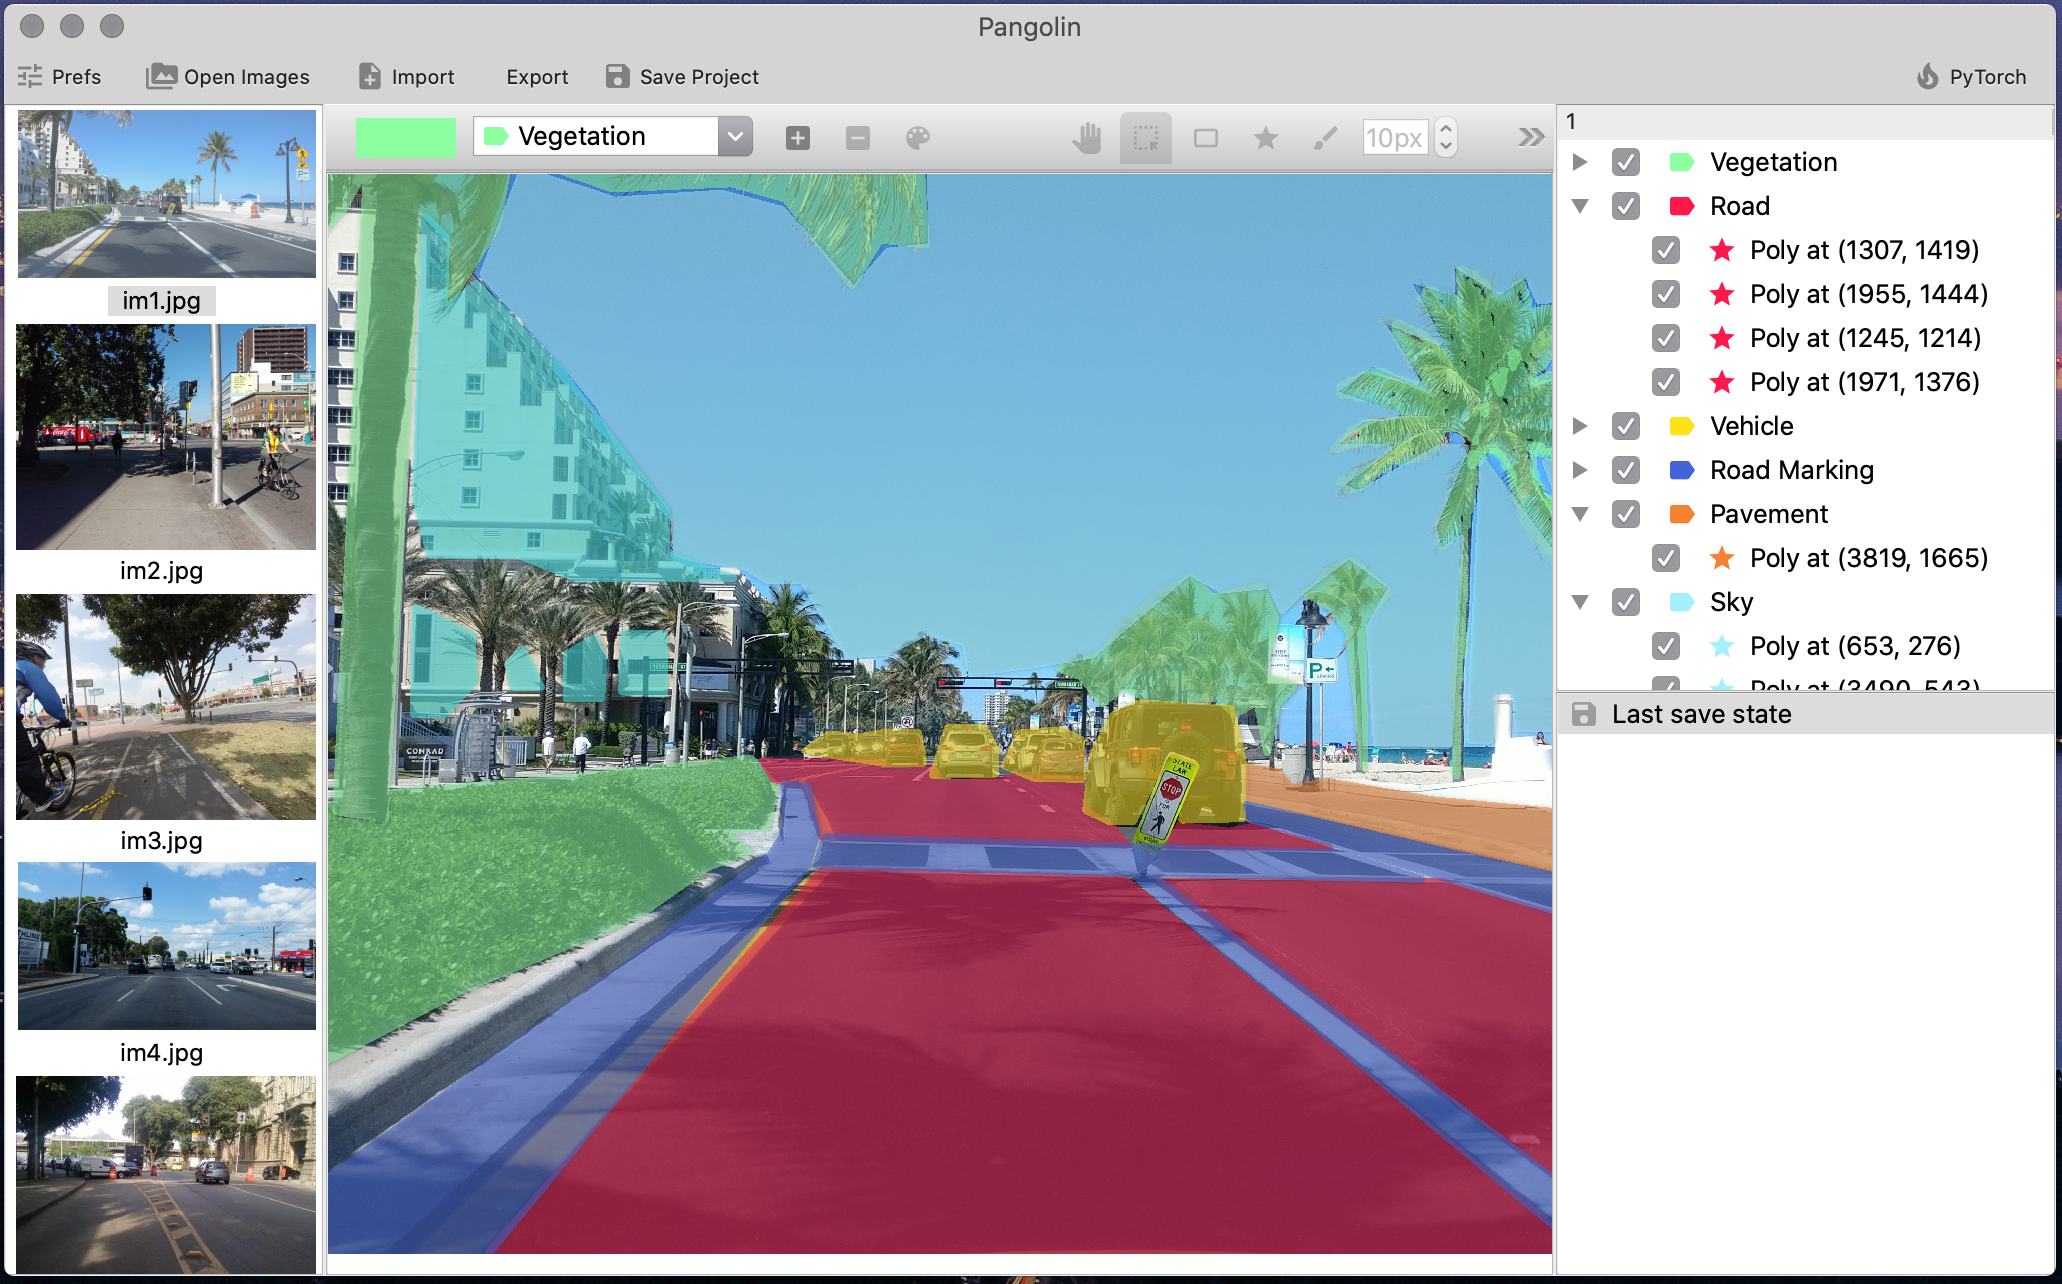Viewport: 2062px width, 1284px height.
Task: Click the remove class minus icon
Action: (858, 138)
